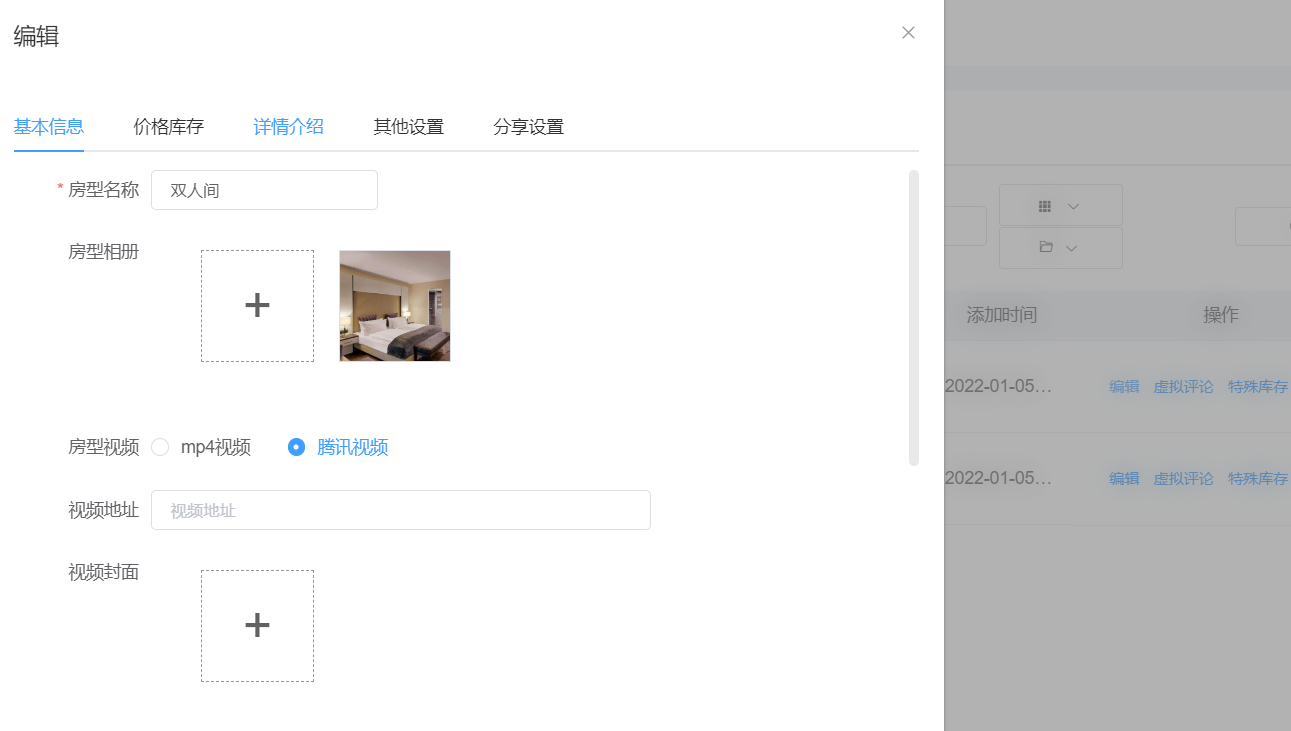1291x731 pixels.
Task: Click the 视频封面 label
Action: point(103,572)
